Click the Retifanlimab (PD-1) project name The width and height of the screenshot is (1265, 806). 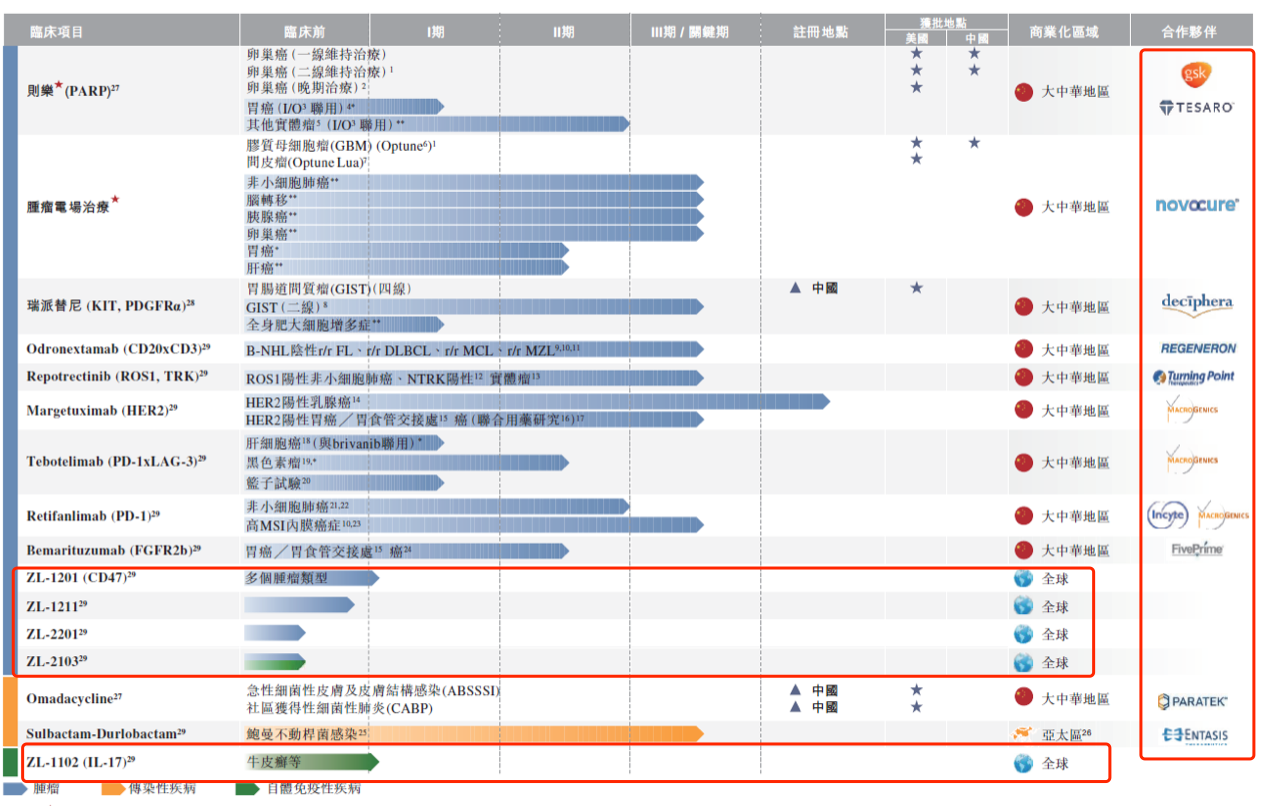click(x=93, y=516)
